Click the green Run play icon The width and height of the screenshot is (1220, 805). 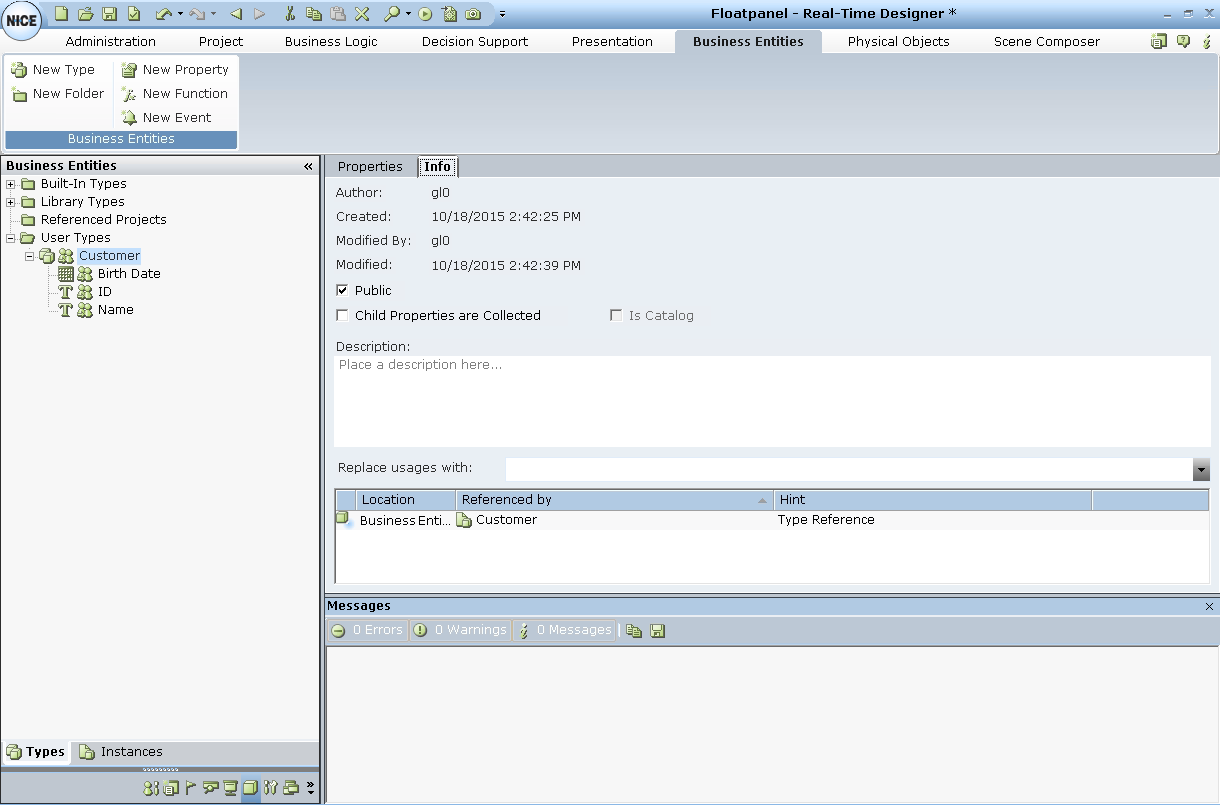426,14
